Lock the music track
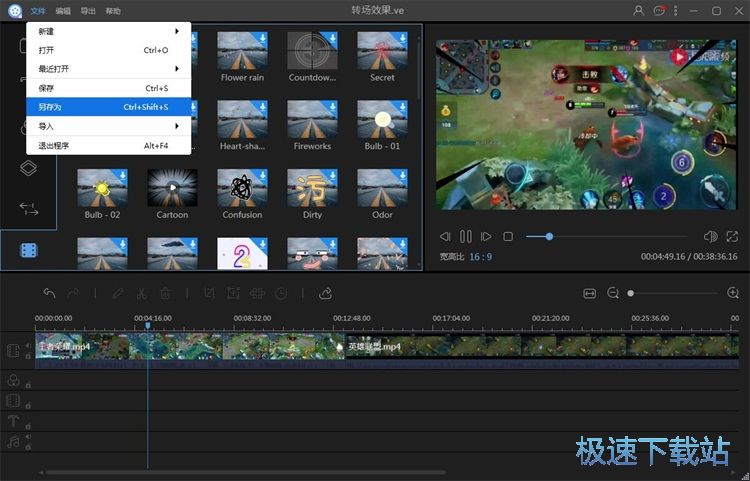This screenshot has width=750, height=481. [x=28, y=447]
